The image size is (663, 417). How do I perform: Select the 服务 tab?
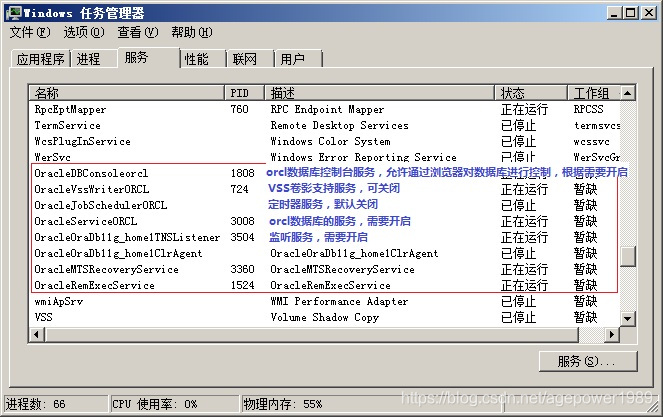(148, 58)
